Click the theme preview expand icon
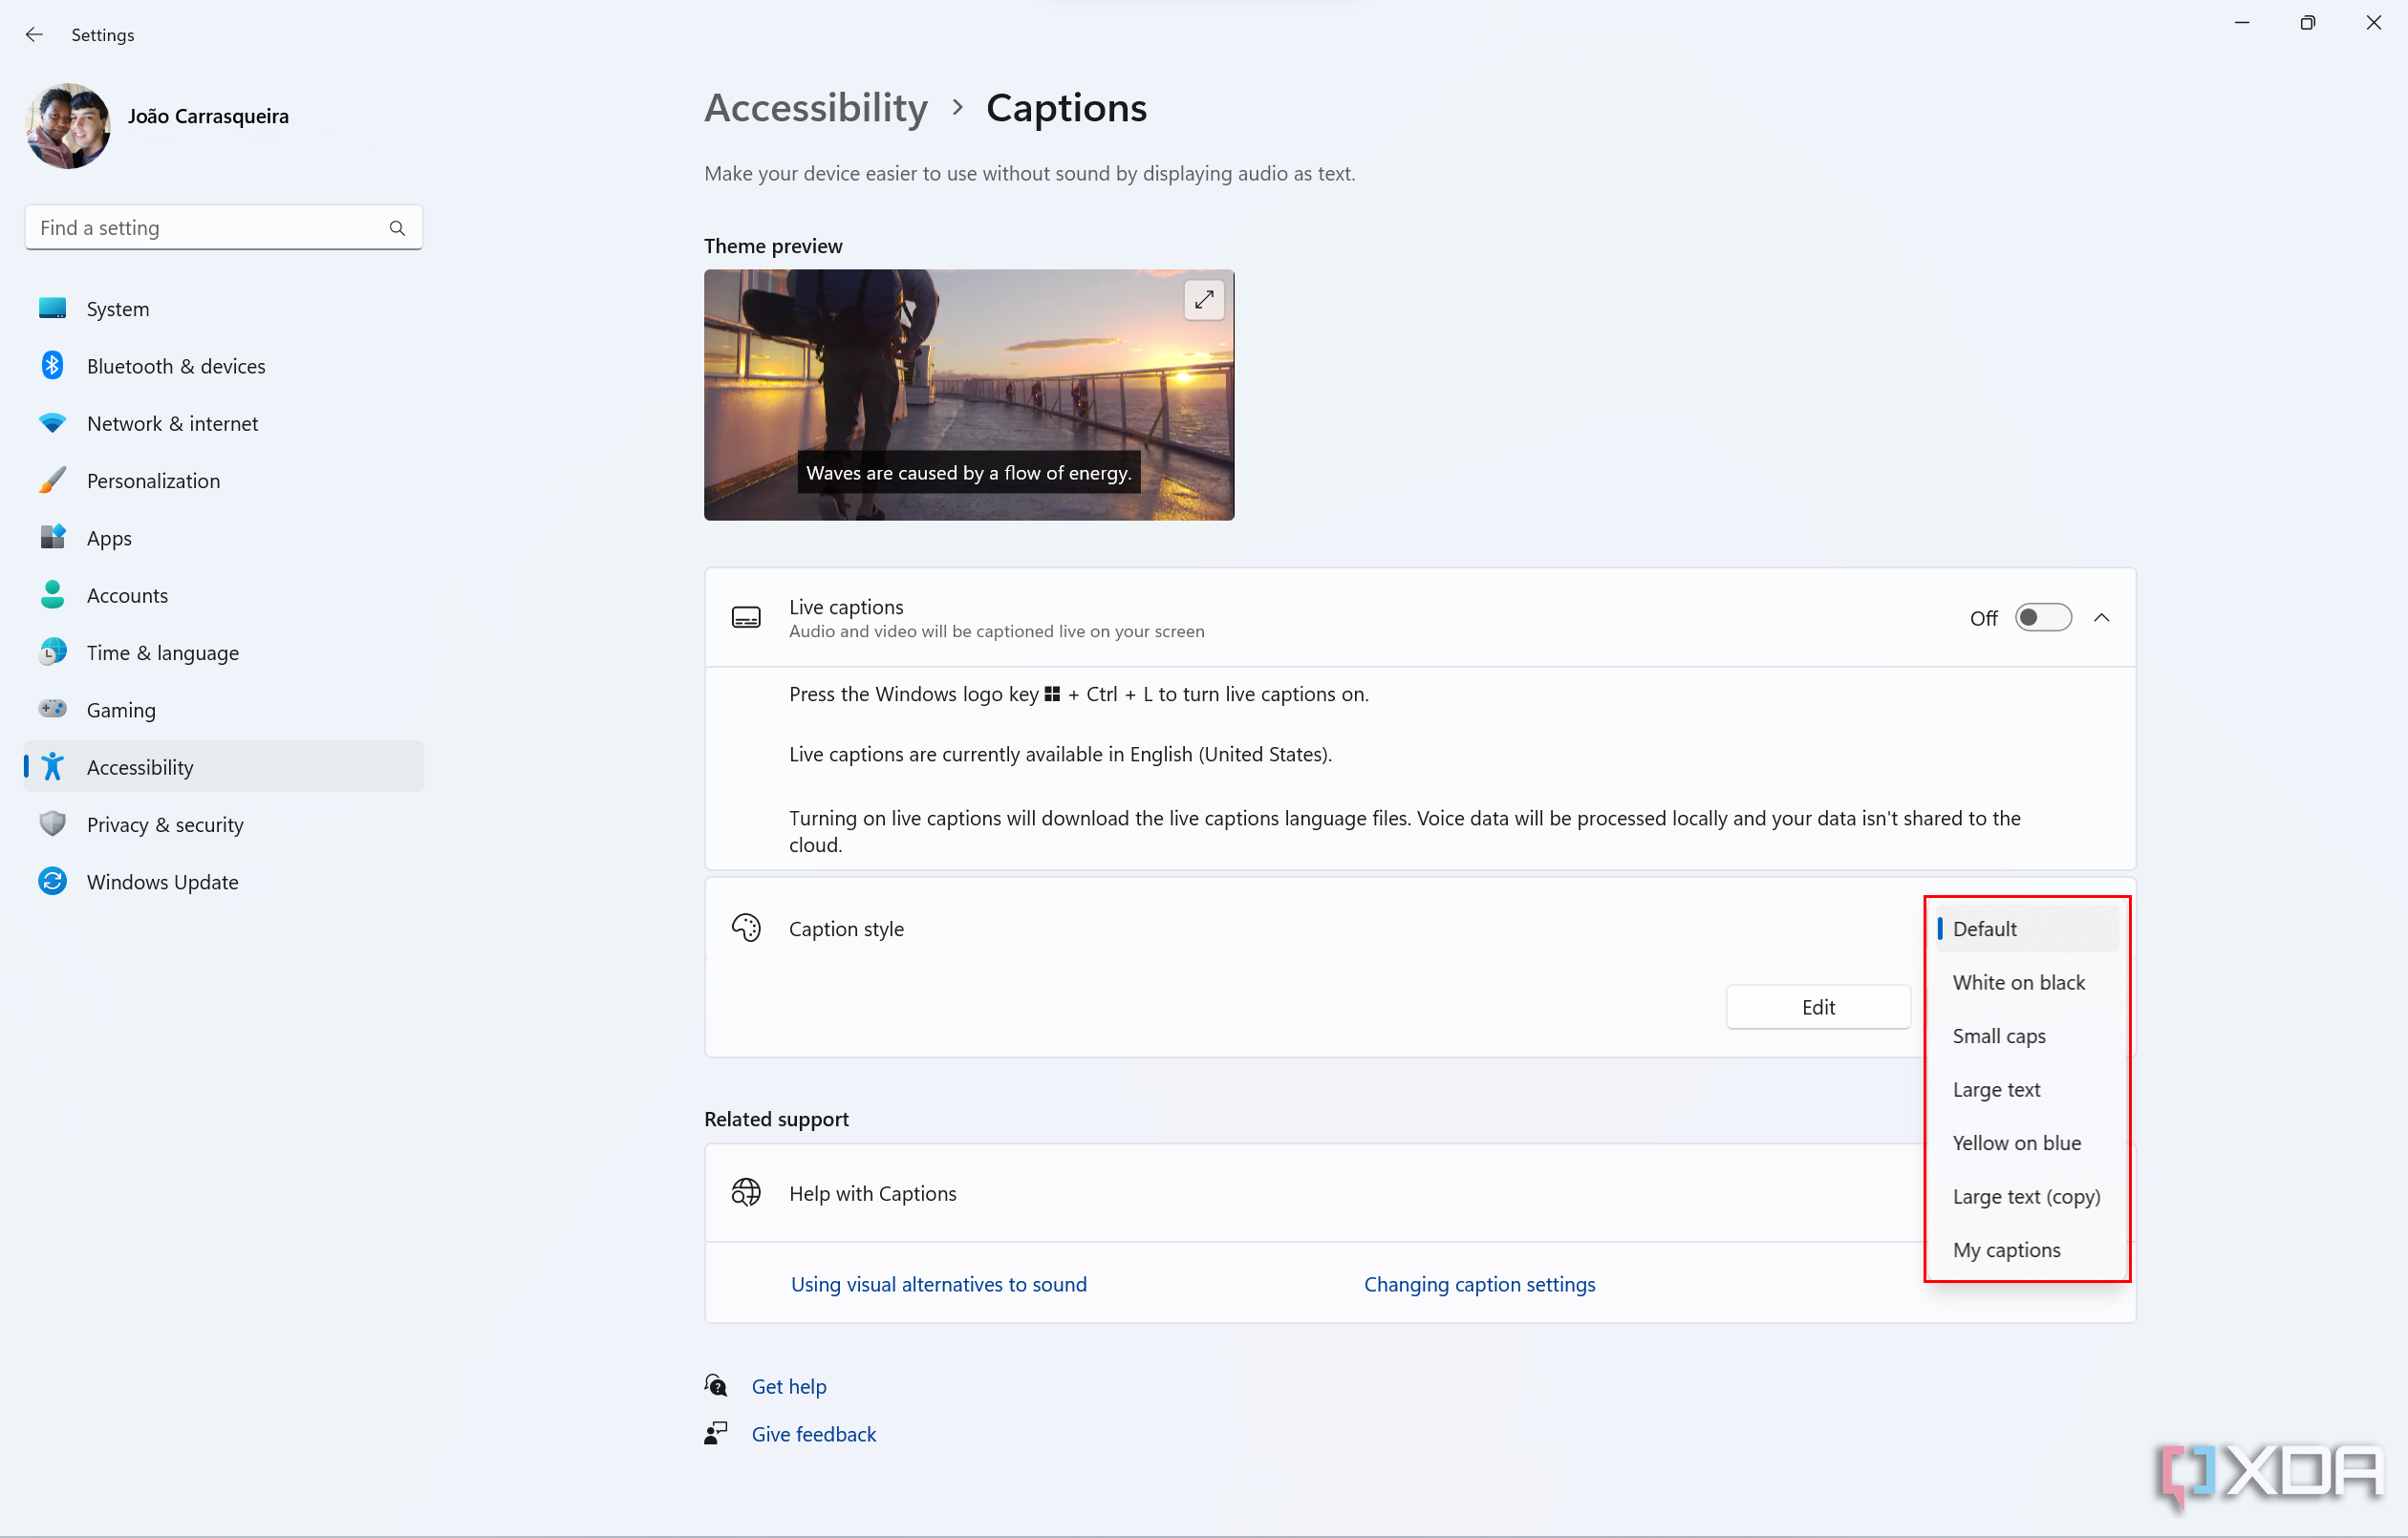 (x=1204, y=300)
